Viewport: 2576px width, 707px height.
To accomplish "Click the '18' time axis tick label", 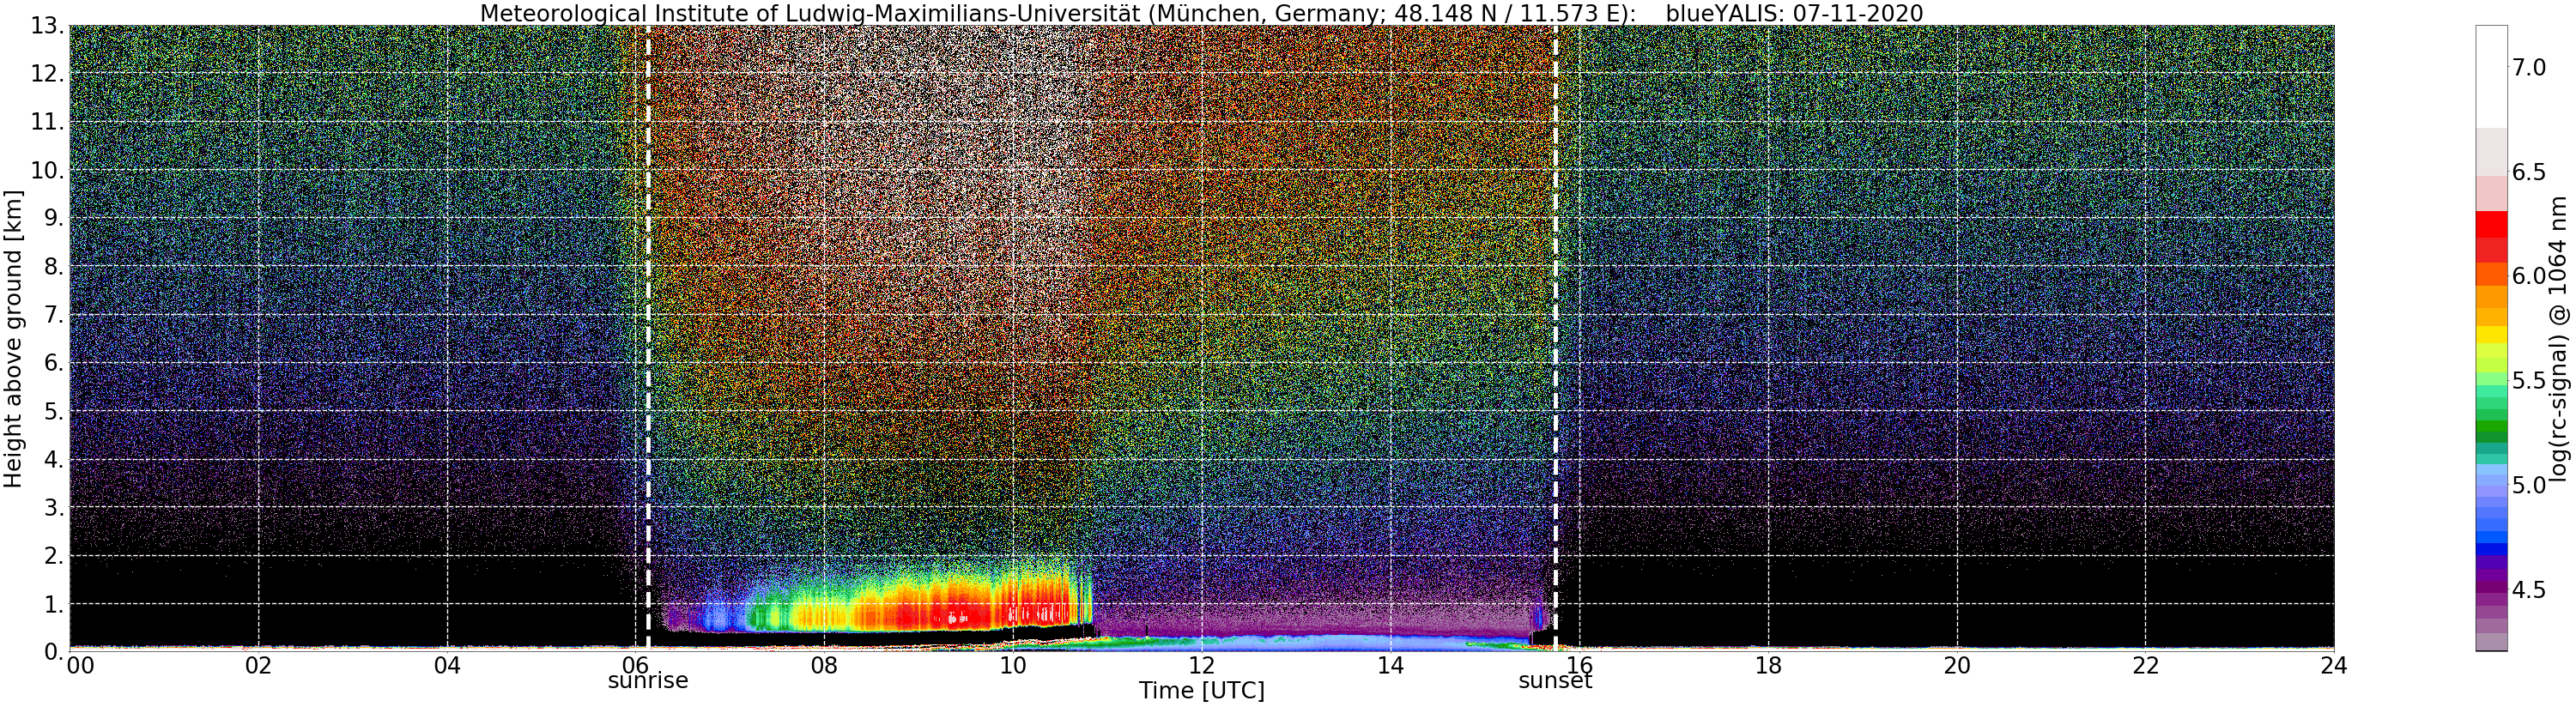I will (1768, 665).
